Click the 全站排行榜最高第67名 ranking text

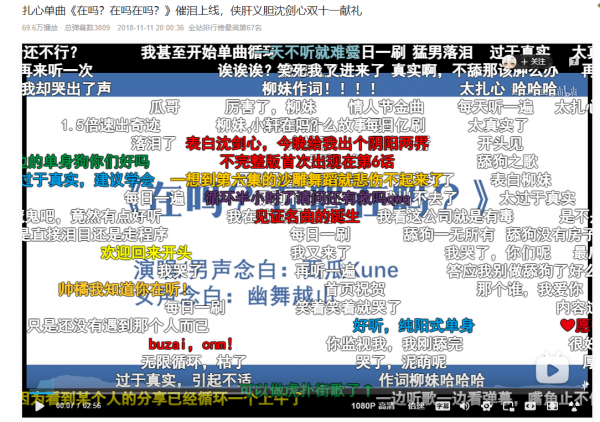225,28
